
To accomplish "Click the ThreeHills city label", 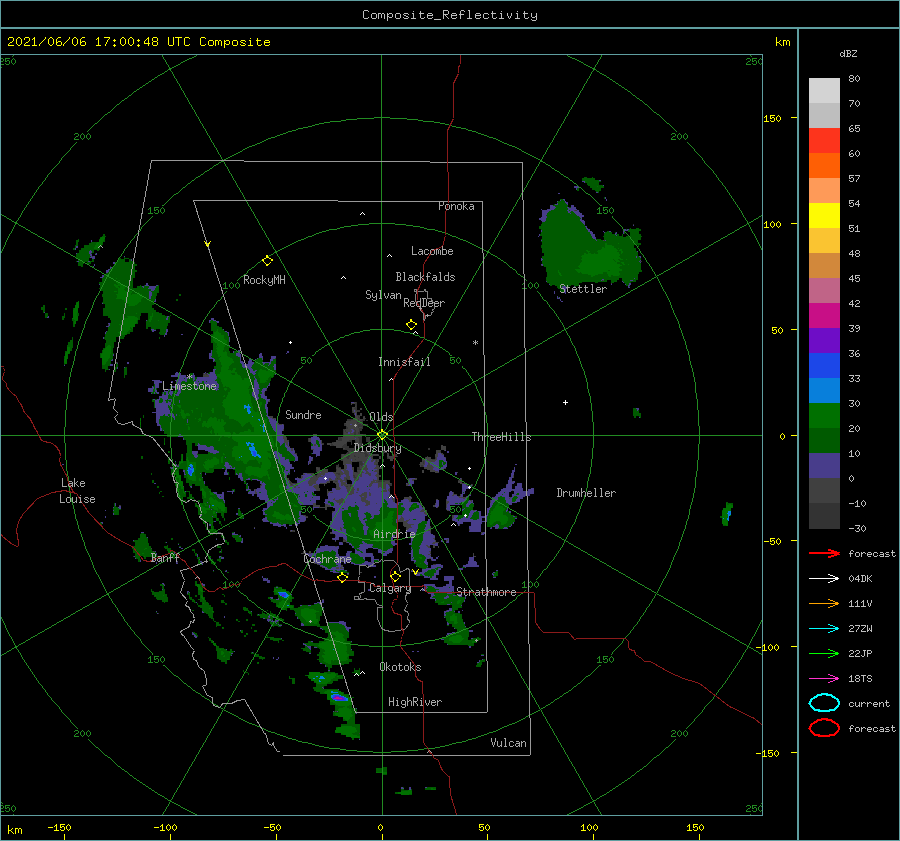I will pos(502,437).
